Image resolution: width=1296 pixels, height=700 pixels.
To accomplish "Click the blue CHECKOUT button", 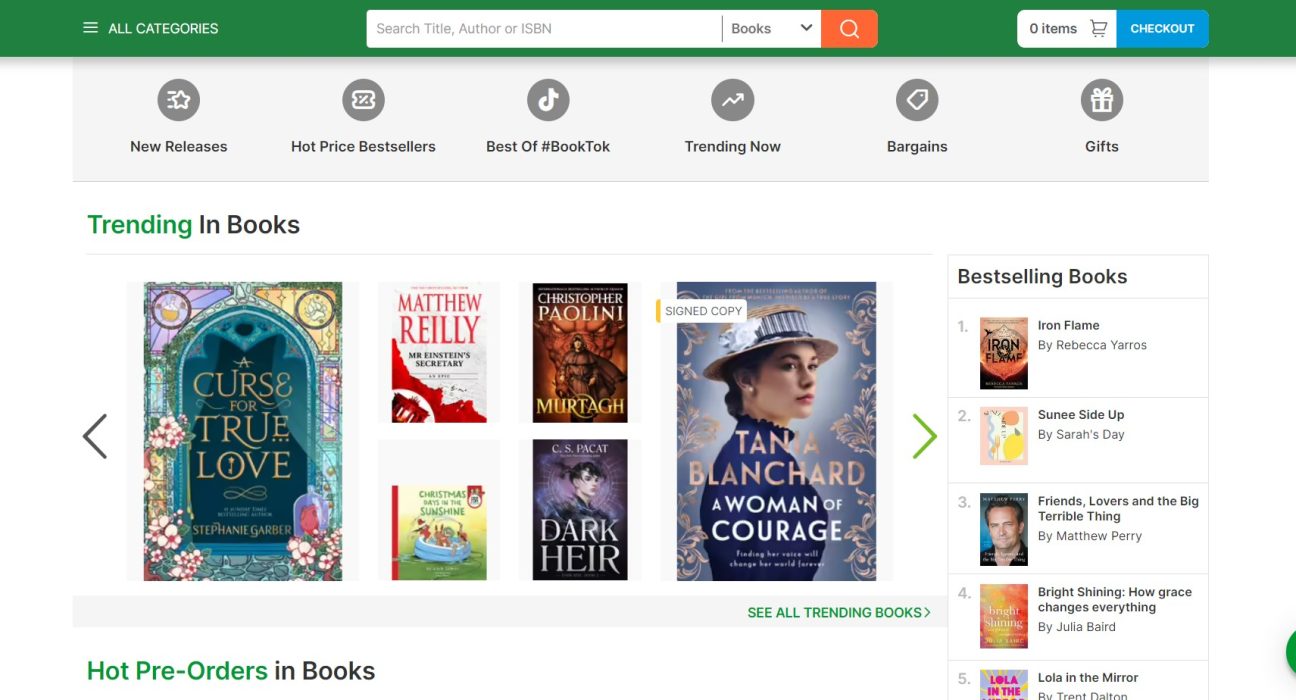I will tap(1162, 29).
